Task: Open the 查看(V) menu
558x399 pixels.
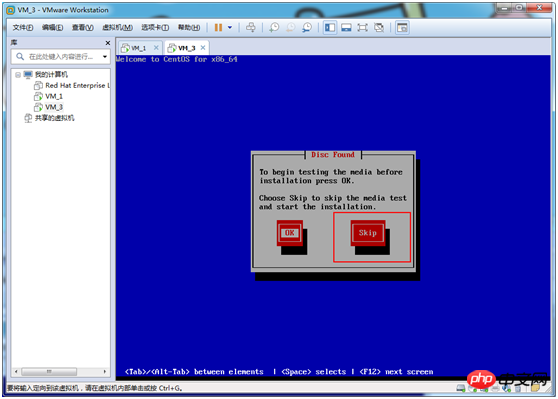Action: point(83,28)
